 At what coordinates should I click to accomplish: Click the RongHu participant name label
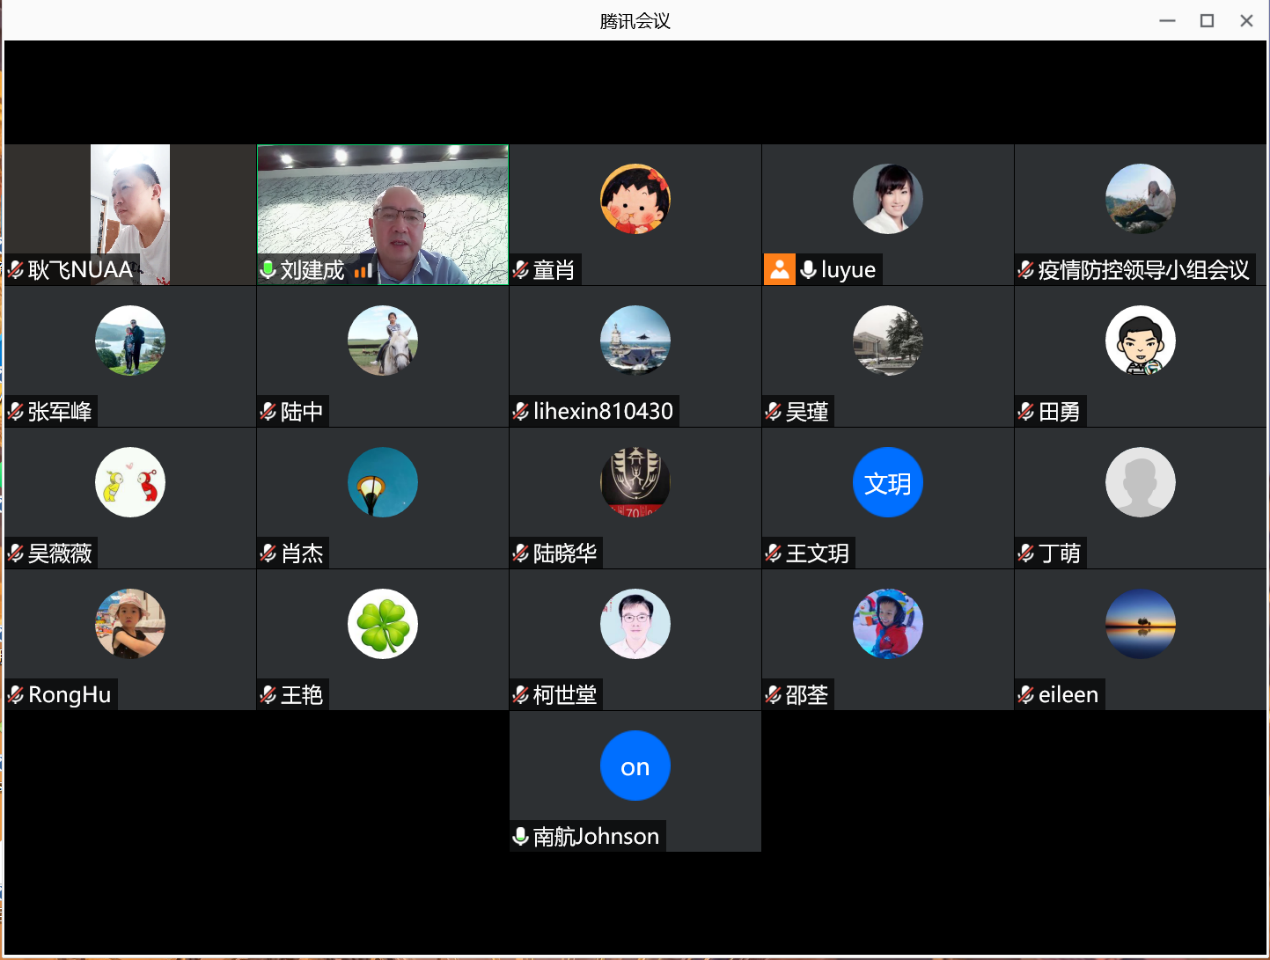point(69,695)
